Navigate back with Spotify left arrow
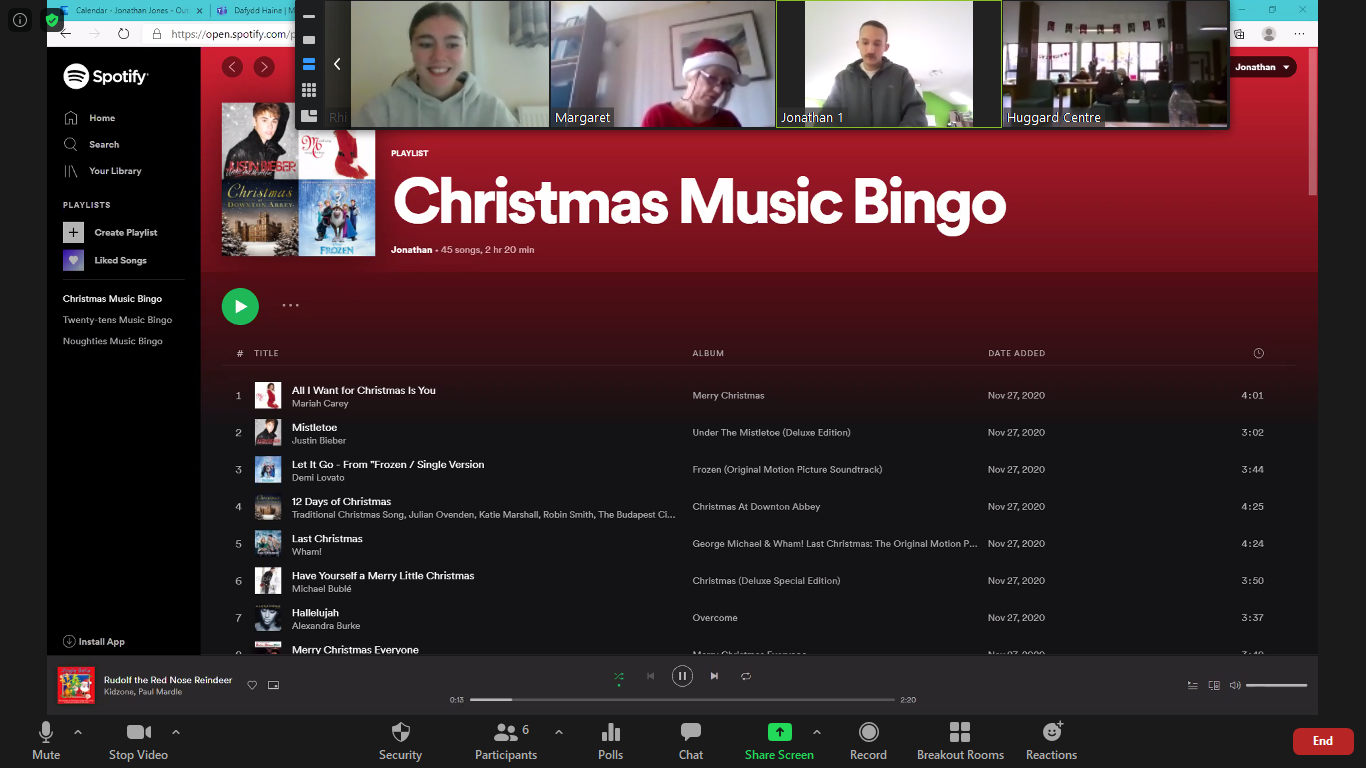Viewport: 1366px width, 768px height. [x=232, y=67]
